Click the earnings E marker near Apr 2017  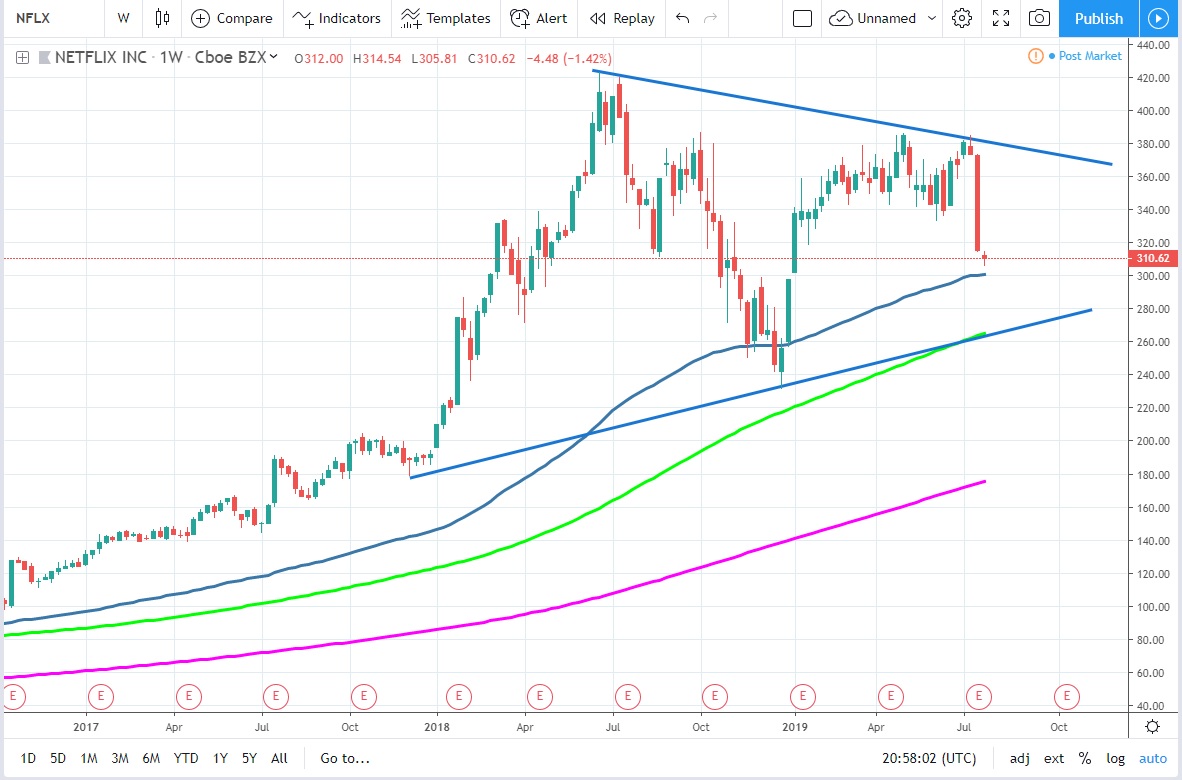click(188, 696)
